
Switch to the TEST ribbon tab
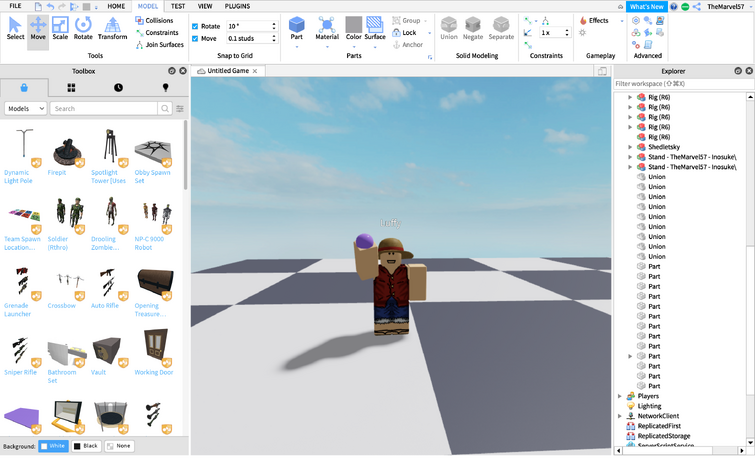pos(178,6)
